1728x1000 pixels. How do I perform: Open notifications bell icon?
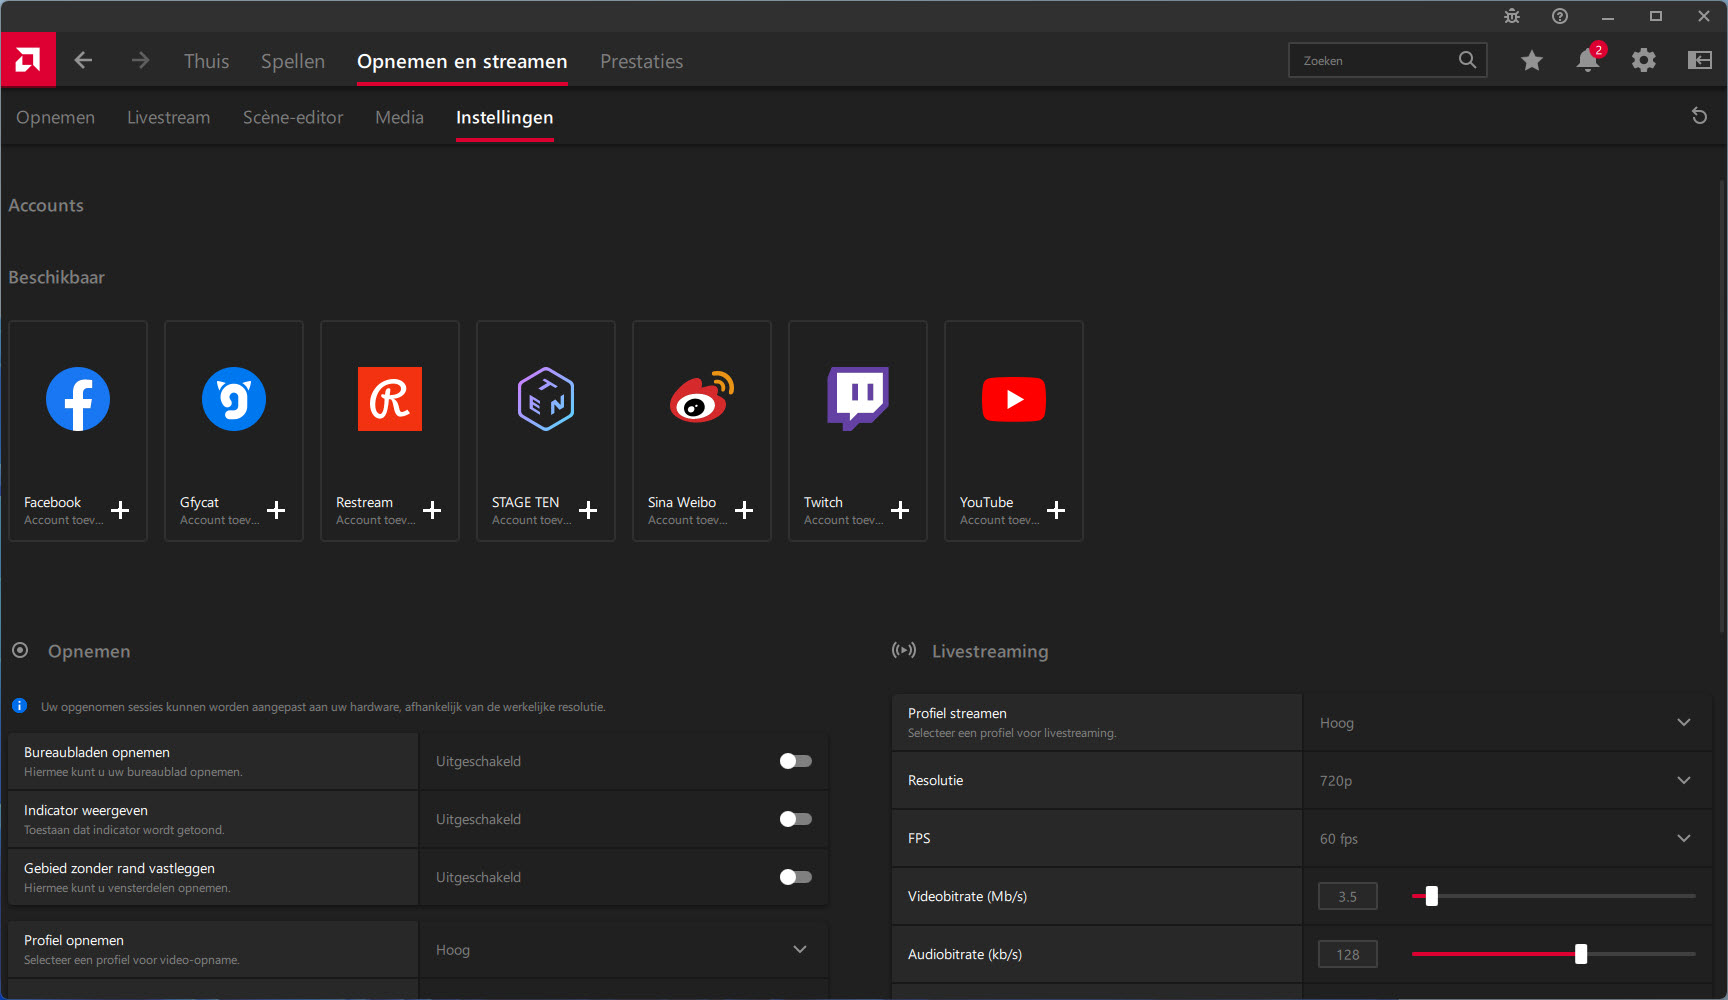pyautogui.click(x=1588, y=60)
